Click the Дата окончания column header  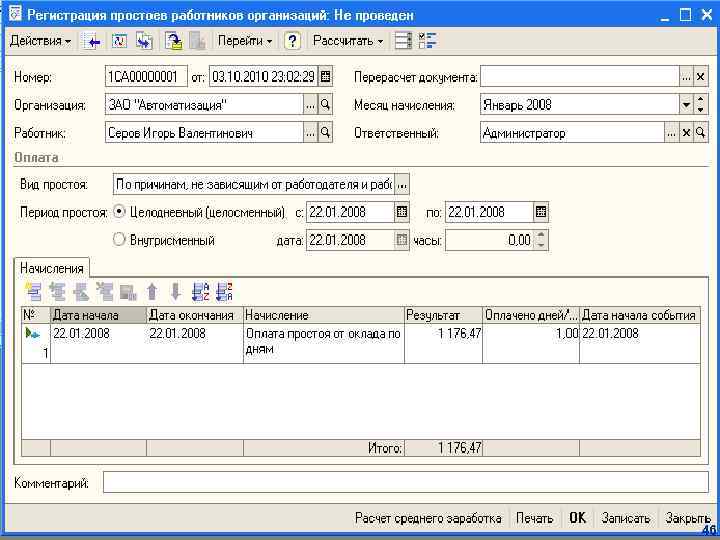(x=195, y=315)
